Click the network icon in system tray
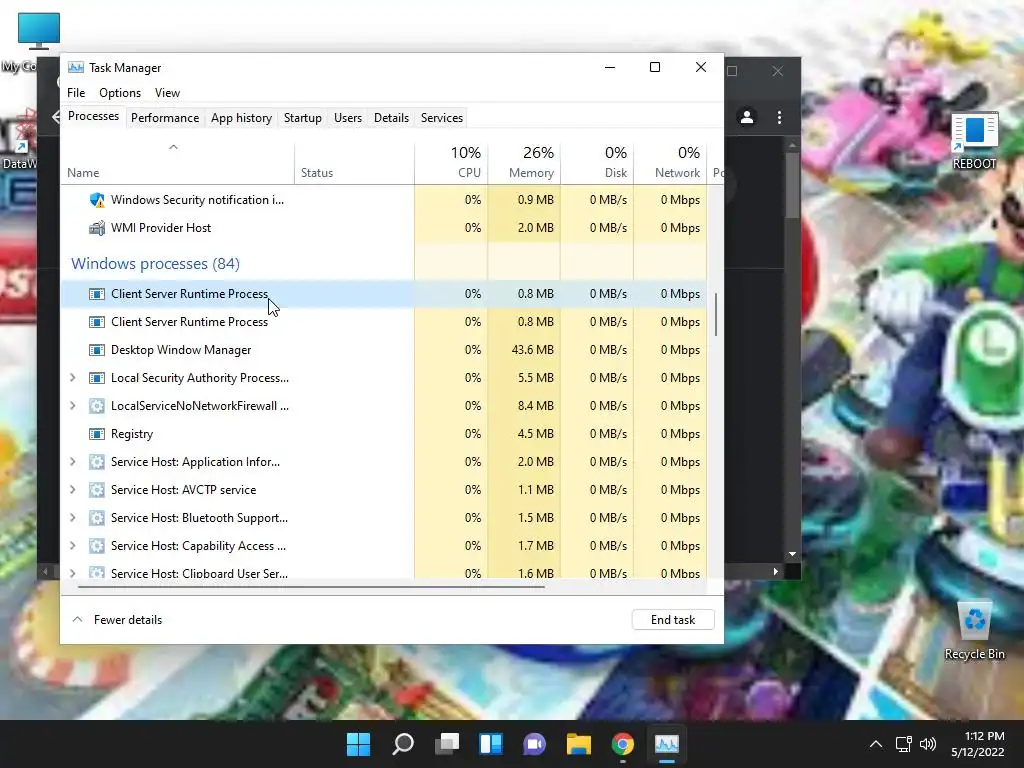Image resolution: width=1024 pixels, height=768 pixels. pyautogui.click(x=904, y=744)
